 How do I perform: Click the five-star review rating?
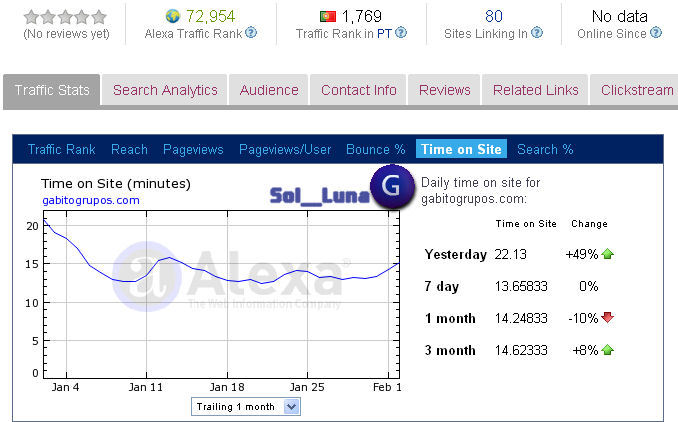65,17
